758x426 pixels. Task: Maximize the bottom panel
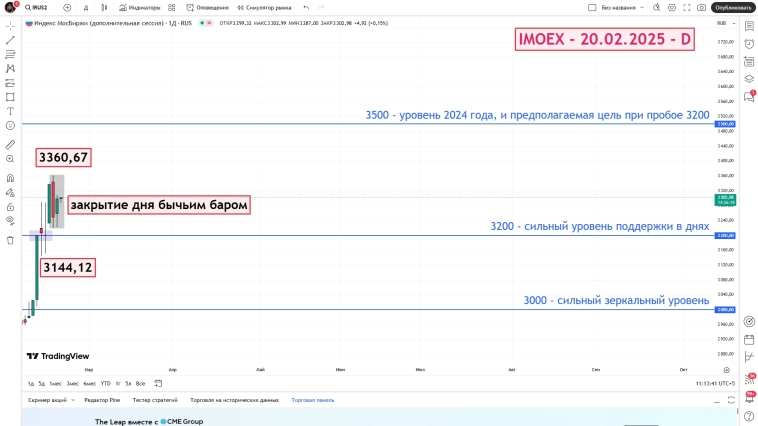coord(731,400)
